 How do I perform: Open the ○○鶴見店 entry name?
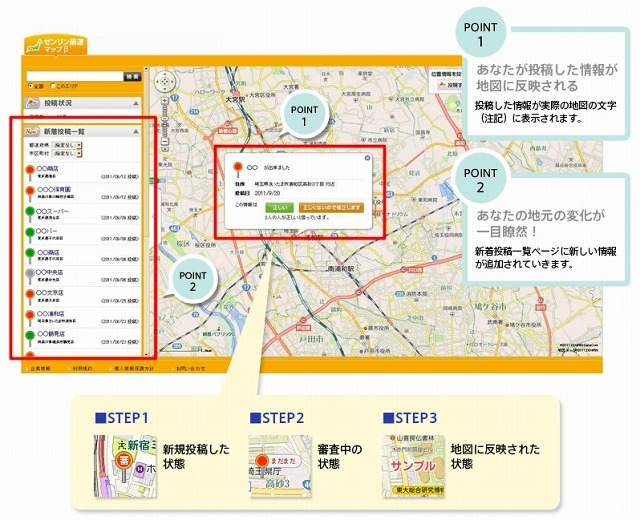pyautogui.click(x=51, y=334)
